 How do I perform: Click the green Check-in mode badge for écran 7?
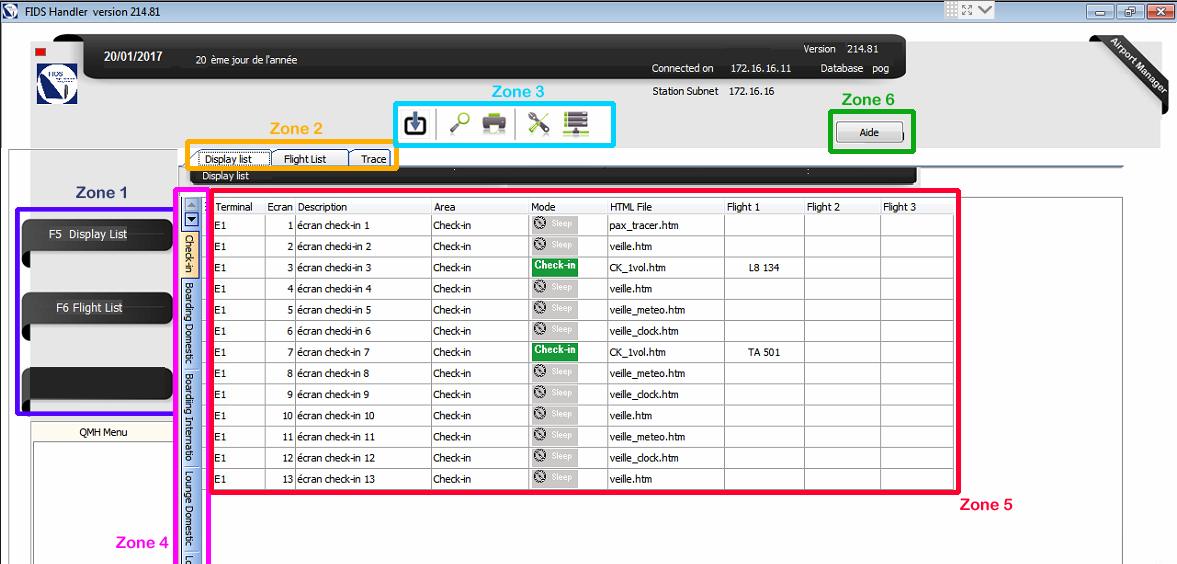coord(554,351)
